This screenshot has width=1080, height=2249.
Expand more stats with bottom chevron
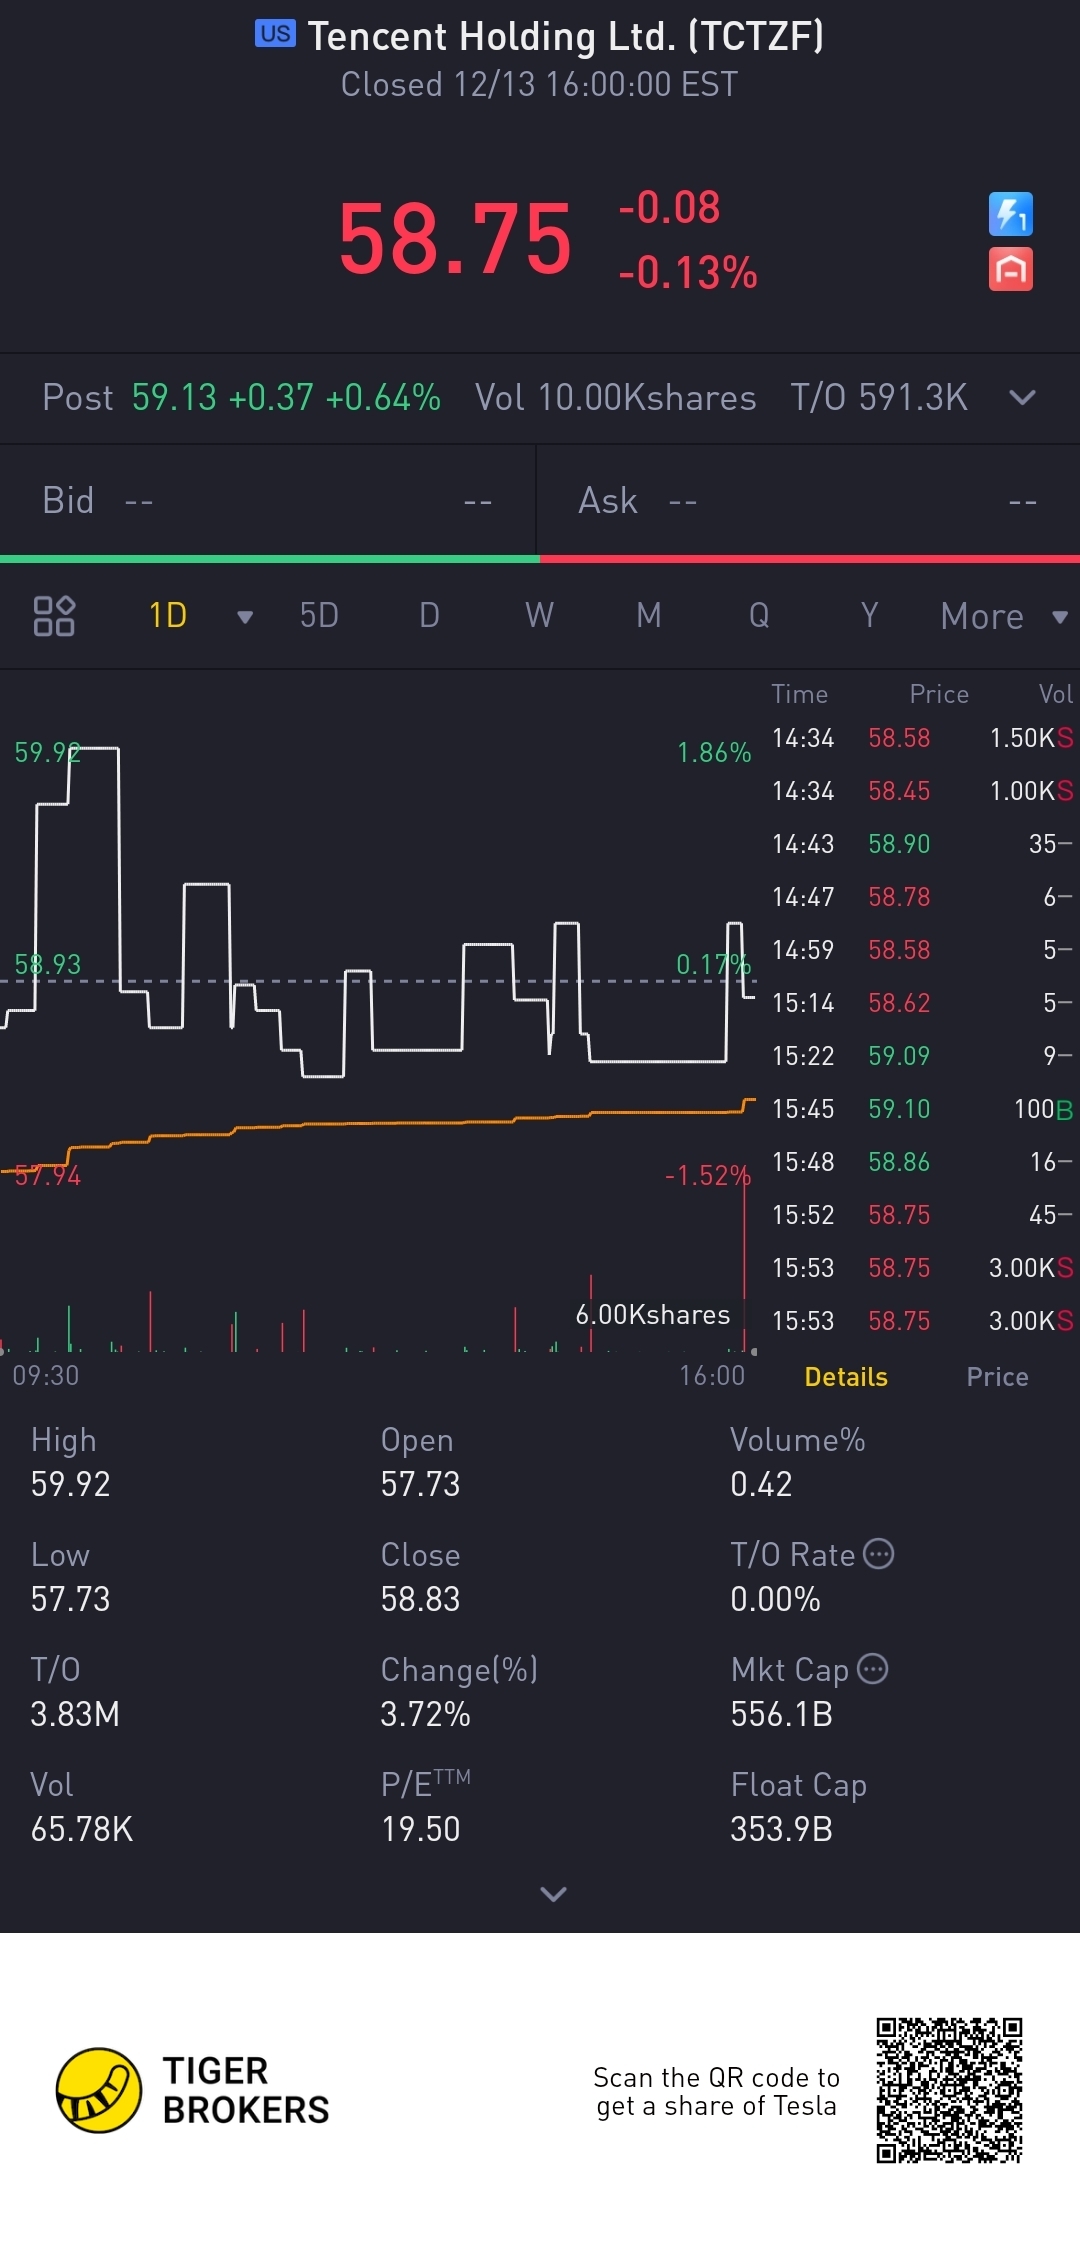tap(553, 1893)
